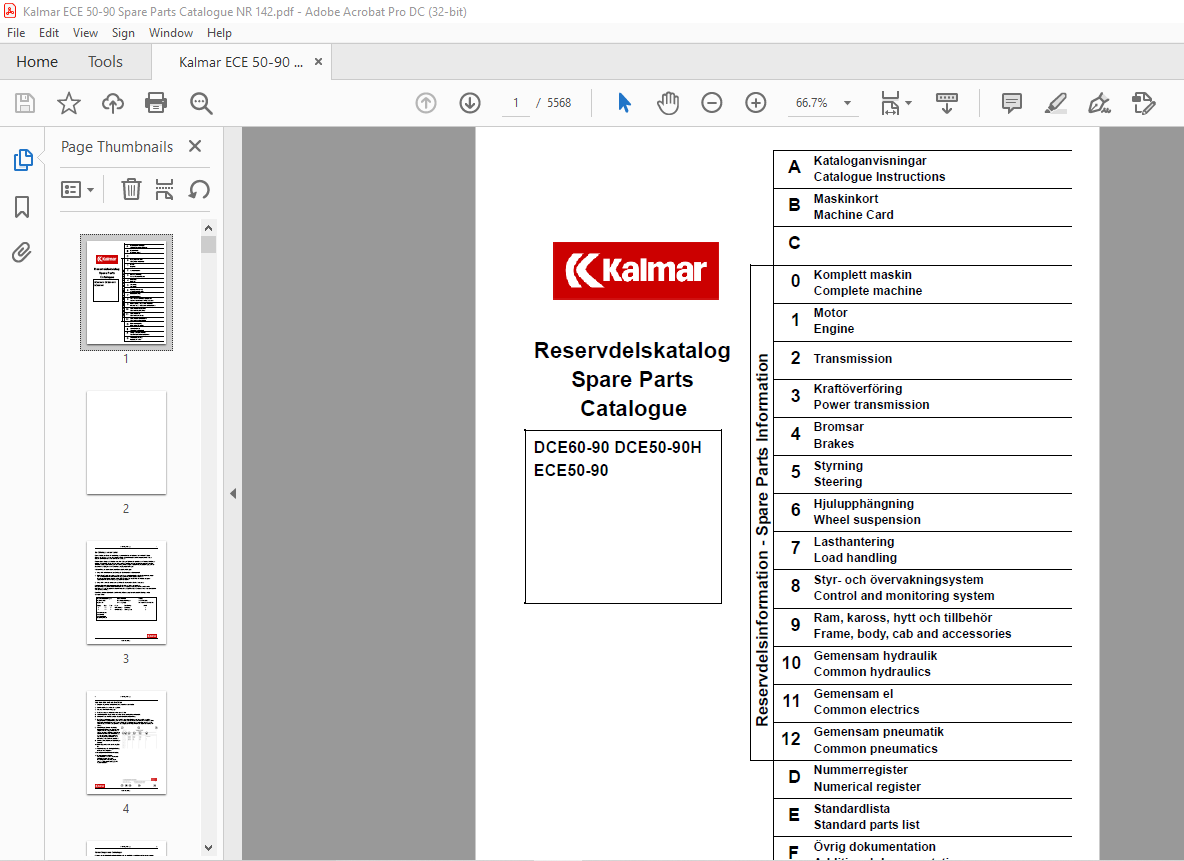Switch to the Tools tab
This screenshot has width=1184, height=861.
point(105,62)
